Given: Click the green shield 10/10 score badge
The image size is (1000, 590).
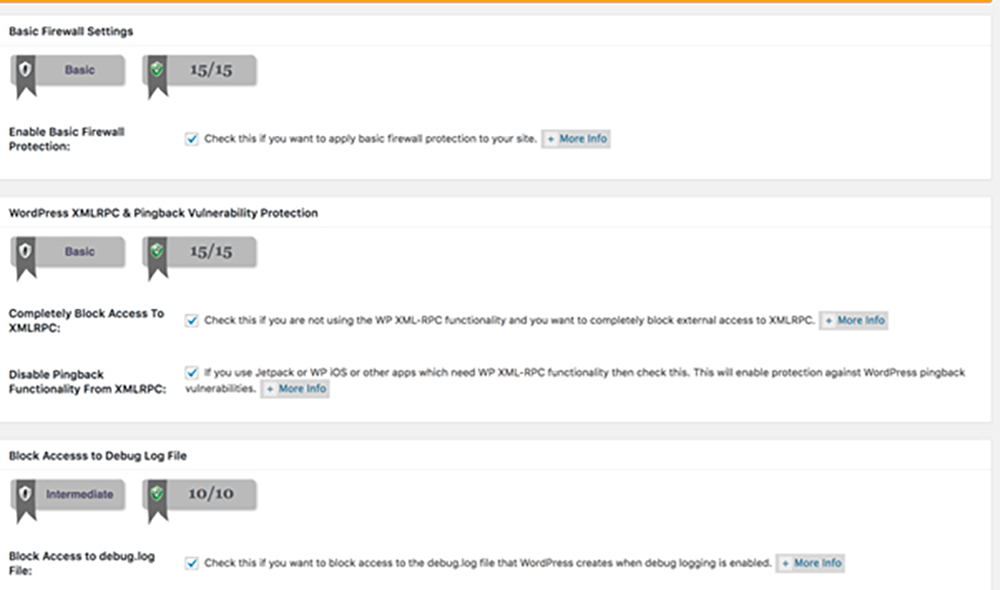Looking at the screenshot, I should pos(200,495).
